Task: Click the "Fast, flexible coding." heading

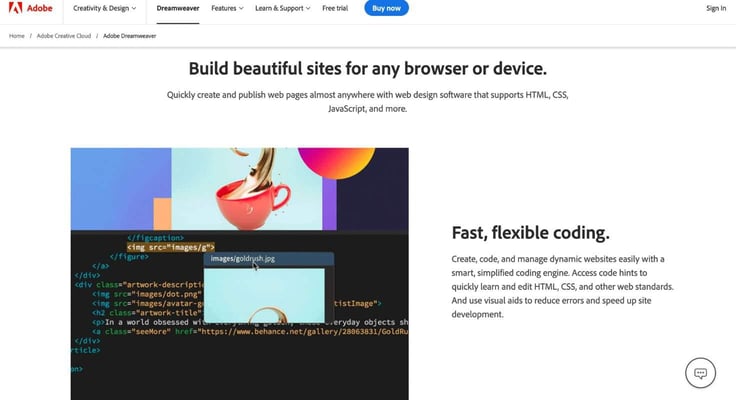Action: 530,233
